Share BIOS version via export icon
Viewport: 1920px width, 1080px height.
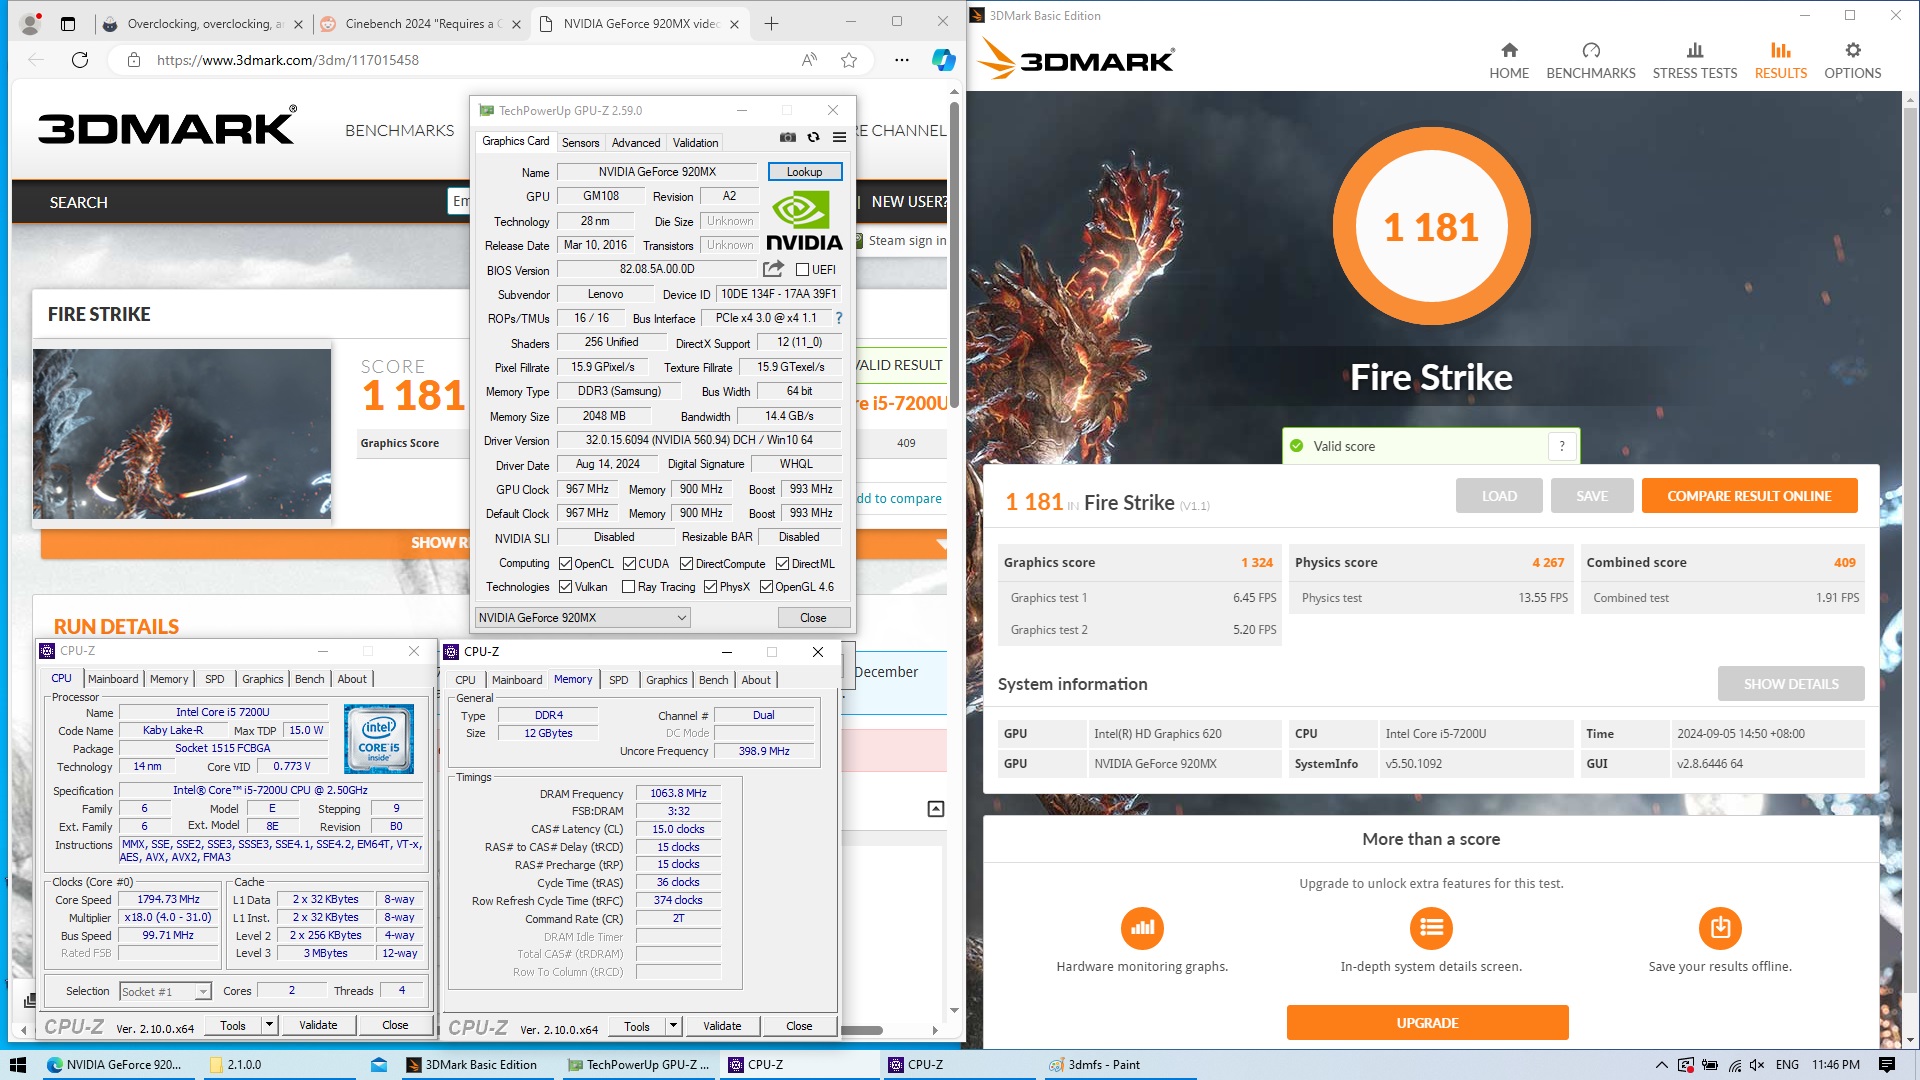pos(773,269)
